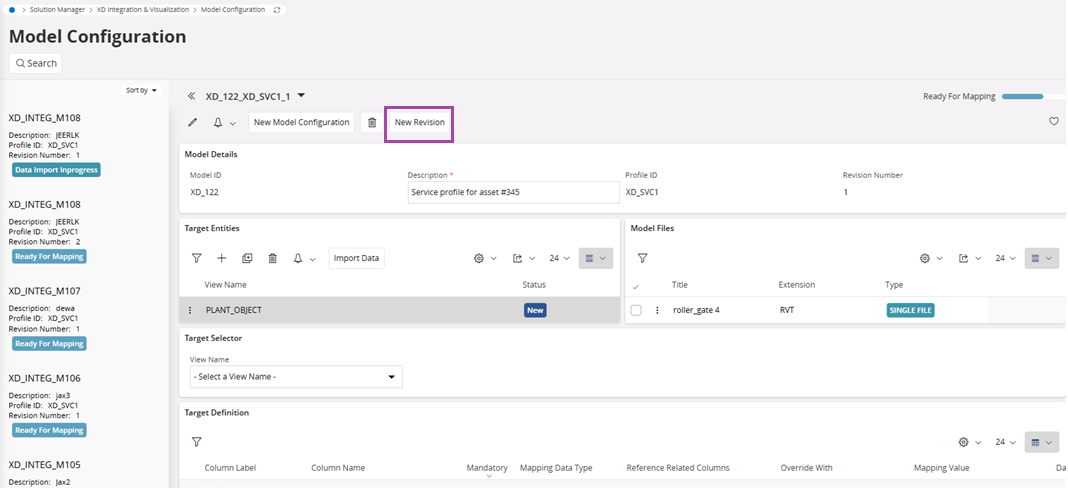Open the View Name dropdown
The image size is (1068, 488).
(x=296, y=377)
